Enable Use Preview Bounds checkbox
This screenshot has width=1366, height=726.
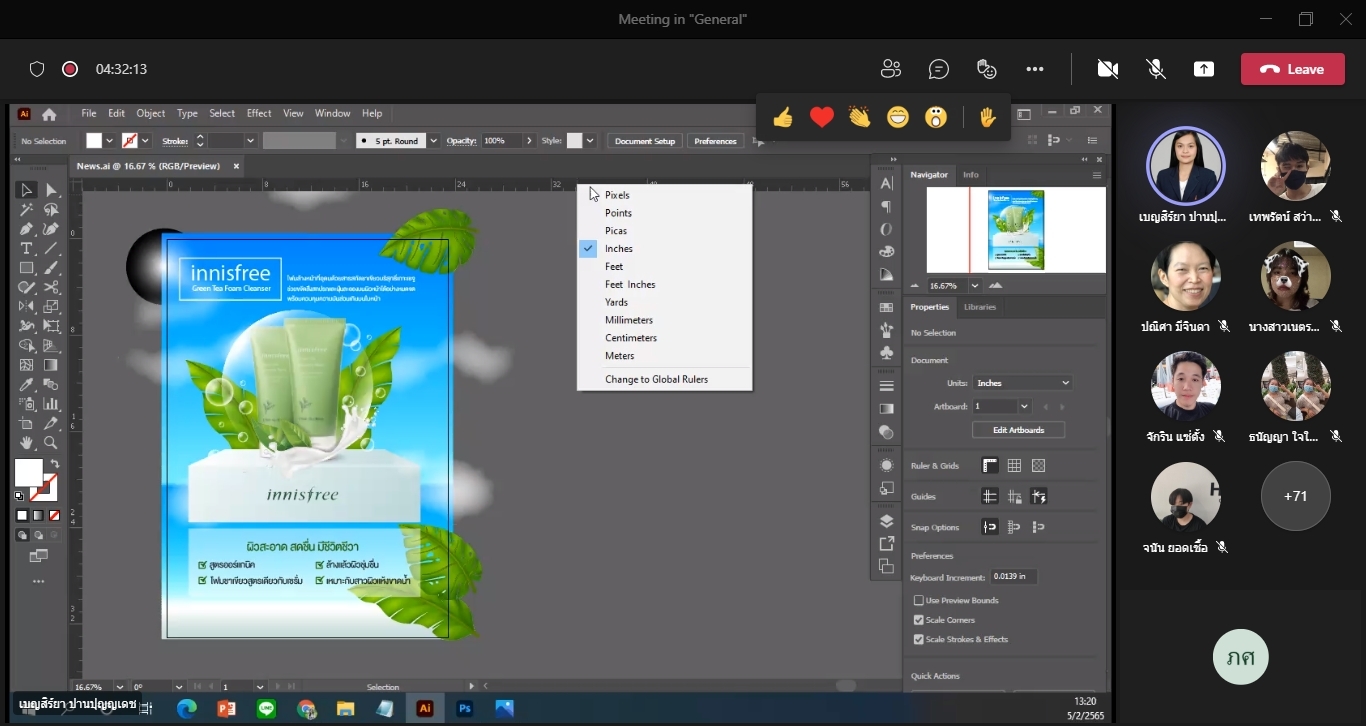tap(919, 600)
